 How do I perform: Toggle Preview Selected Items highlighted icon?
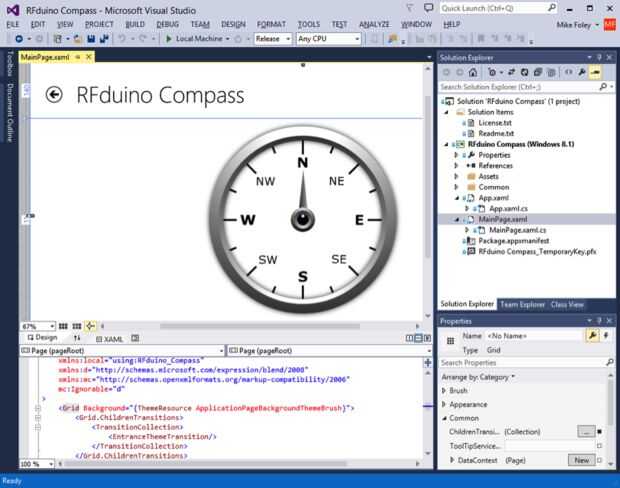tap(595, 72)
